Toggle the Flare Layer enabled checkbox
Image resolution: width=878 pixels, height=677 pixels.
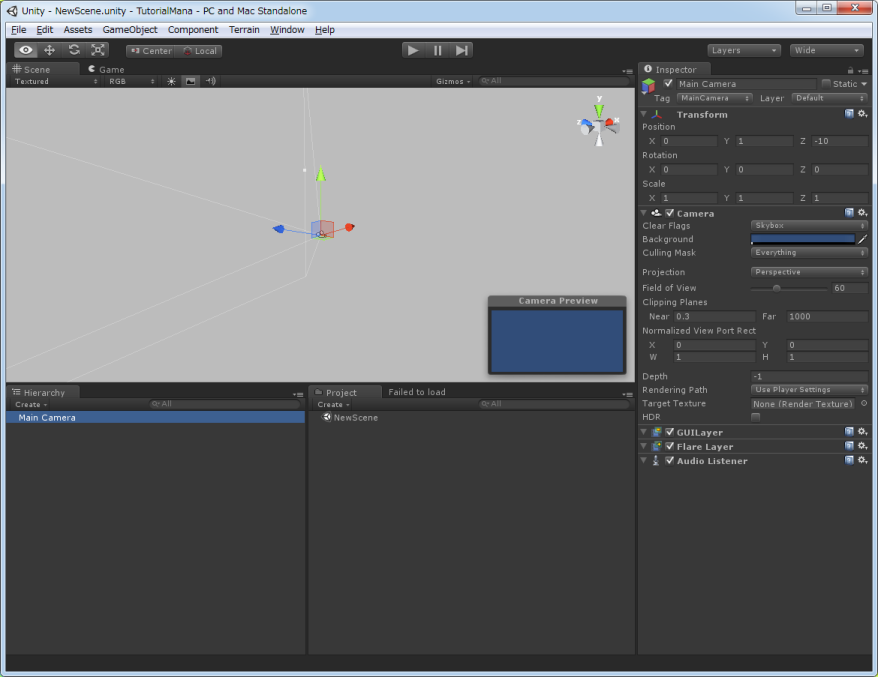click(x=670, y=446)
